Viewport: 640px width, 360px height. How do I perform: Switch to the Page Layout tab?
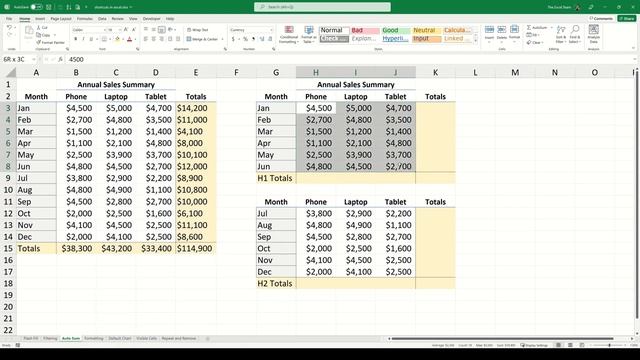(x=61, y=19)
